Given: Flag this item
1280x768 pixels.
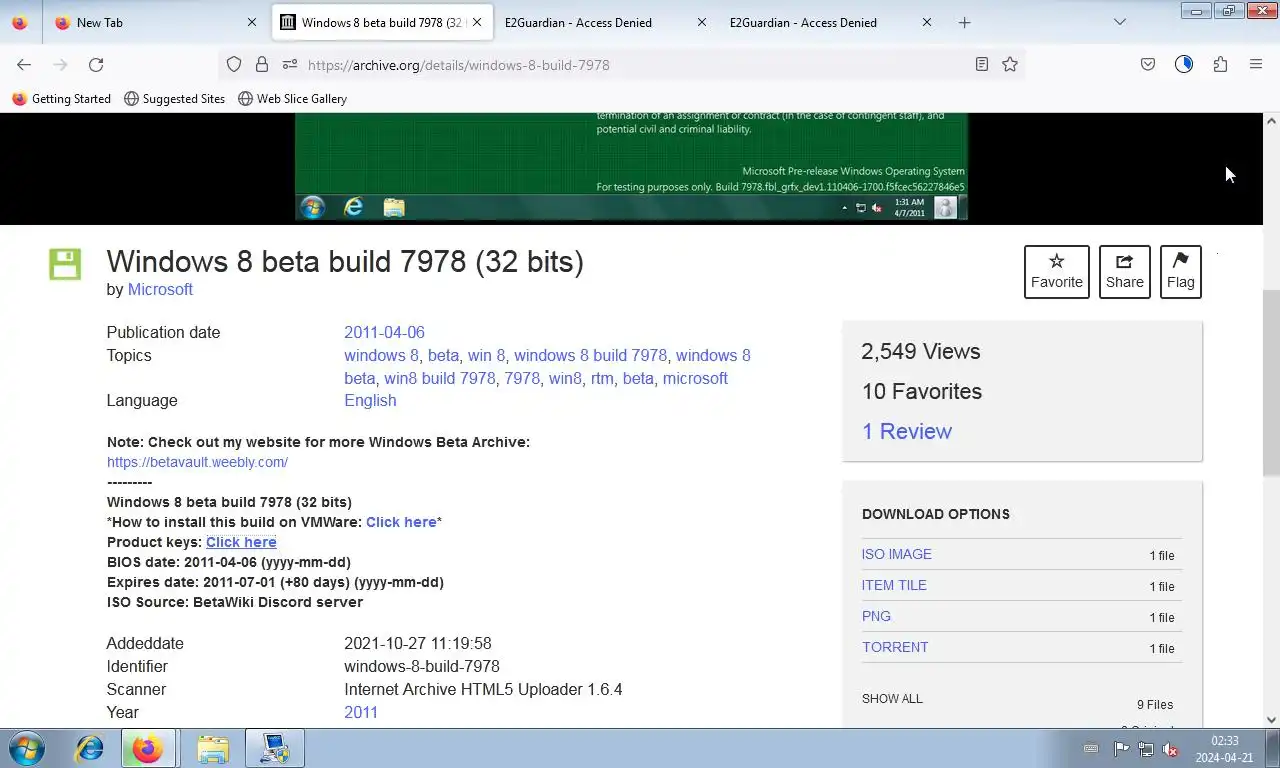Looking at the screenshot, I should pyautogui.click(x=1181, y=272).
